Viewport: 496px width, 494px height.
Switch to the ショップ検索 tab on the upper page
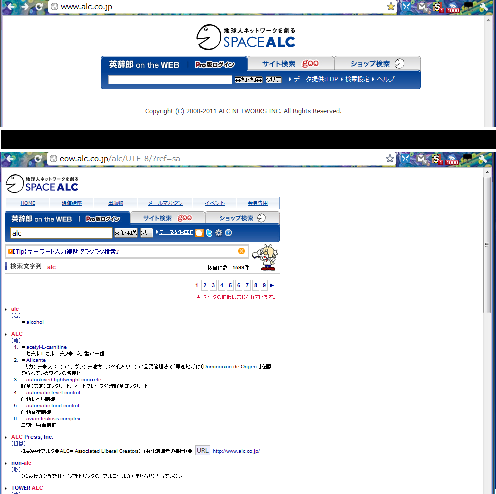tap(377, 63)
